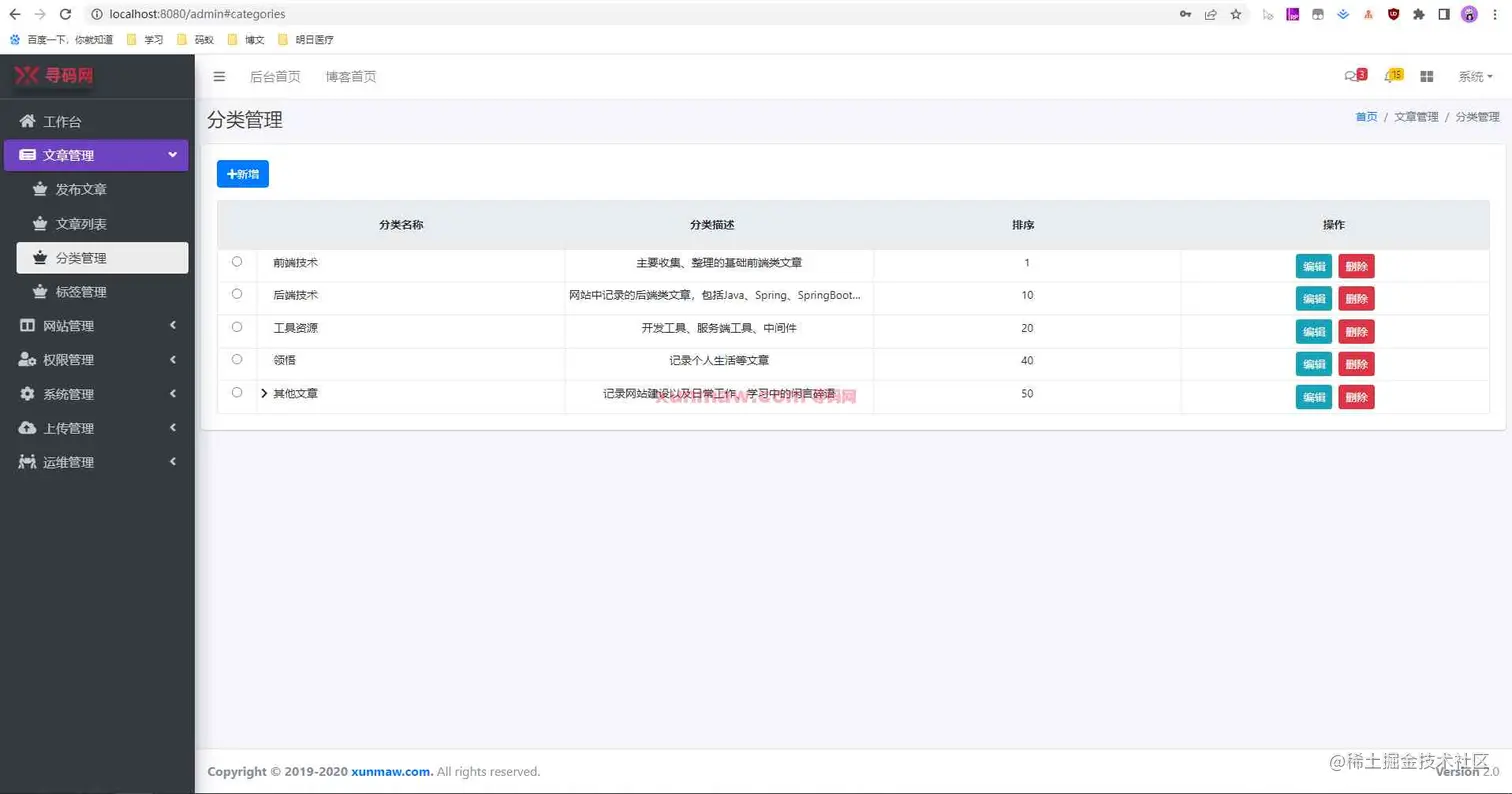Open the 百度一下，你就知道 bookmark
The width and height of the screenshot is (1512, 794).
(x=61, y=40)
